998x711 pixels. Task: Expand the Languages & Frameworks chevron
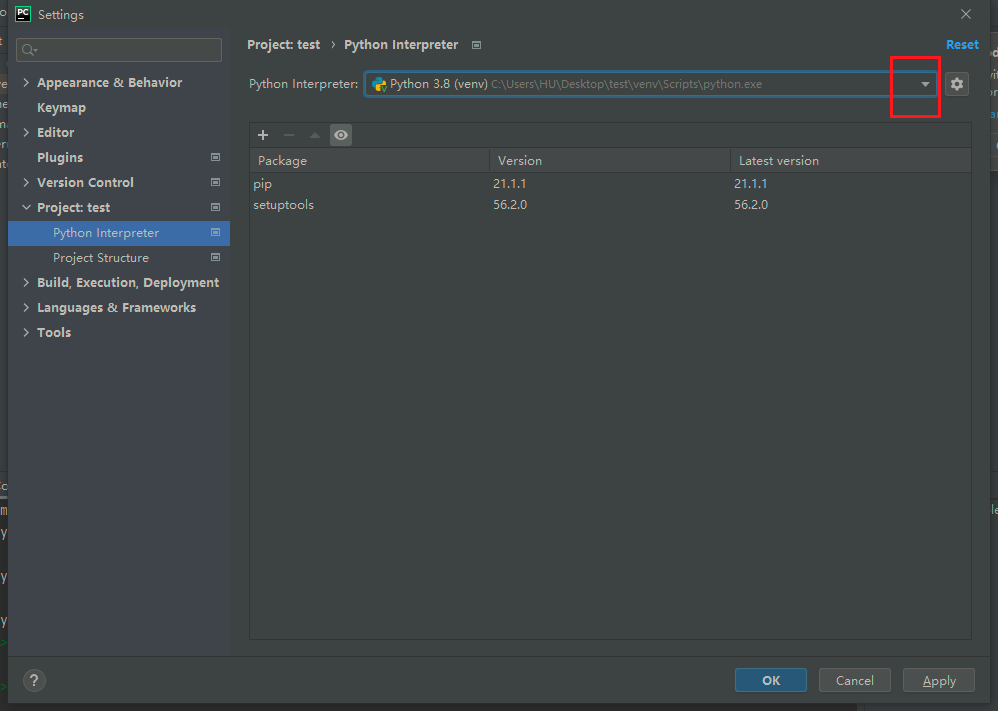click(x=26, y=307)
